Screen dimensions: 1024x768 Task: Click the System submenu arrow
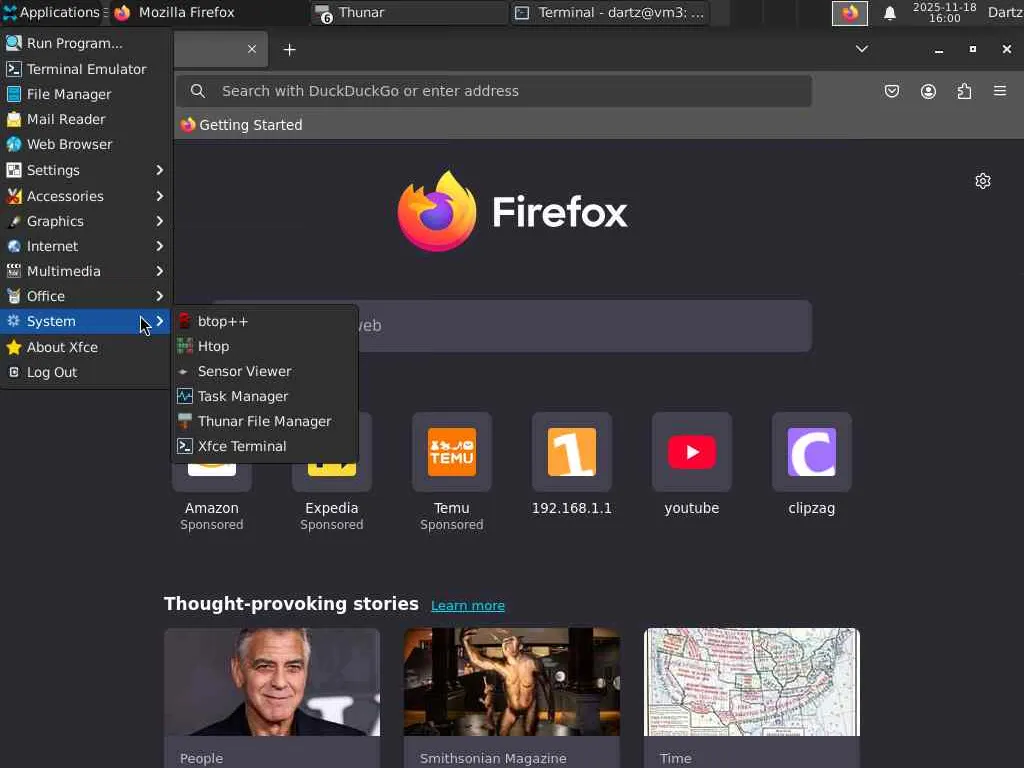[159, 321]
